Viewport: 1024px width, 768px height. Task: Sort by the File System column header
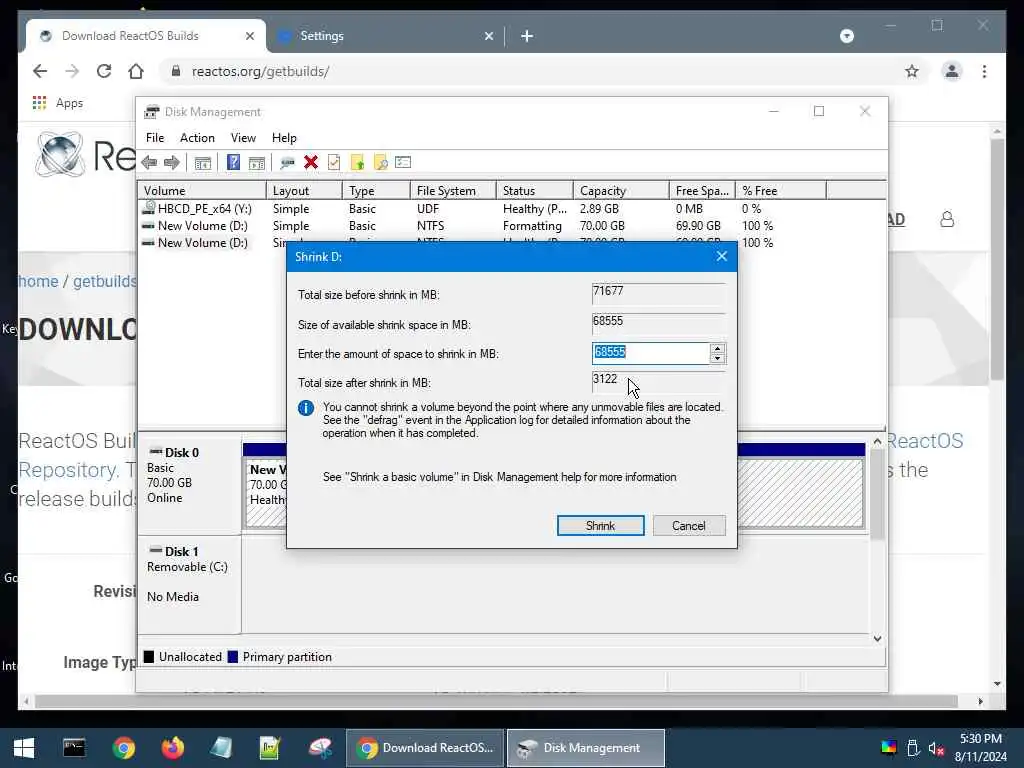(453, 191)
